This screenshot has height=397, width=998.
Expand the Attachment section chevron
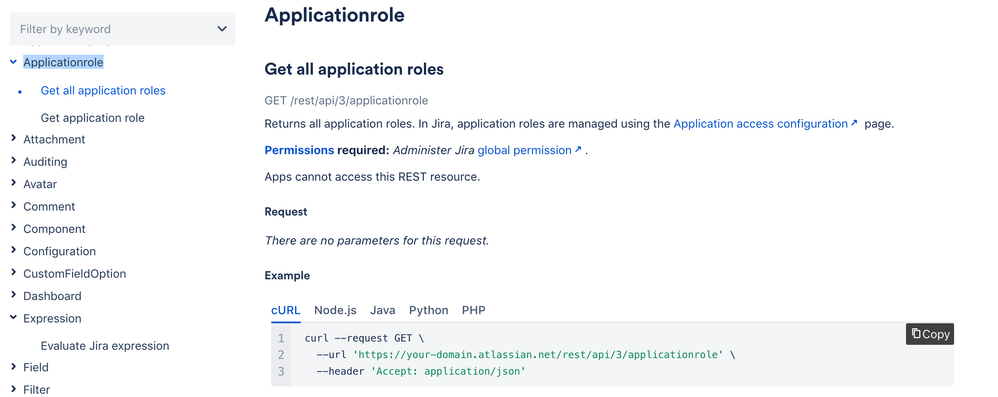pos(13,139)
